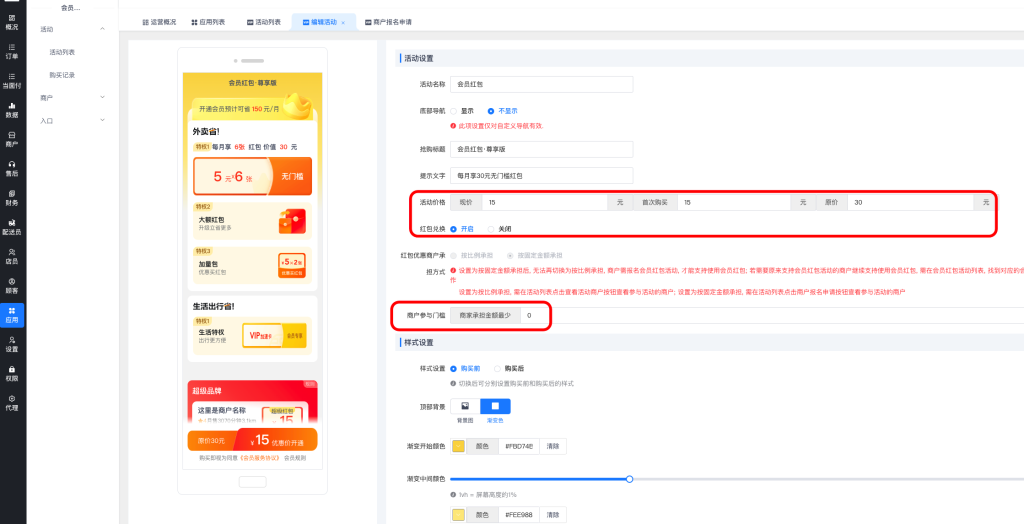
Task: Open 设置 (Settings) in the sidebar
Action: coord(12,344)
